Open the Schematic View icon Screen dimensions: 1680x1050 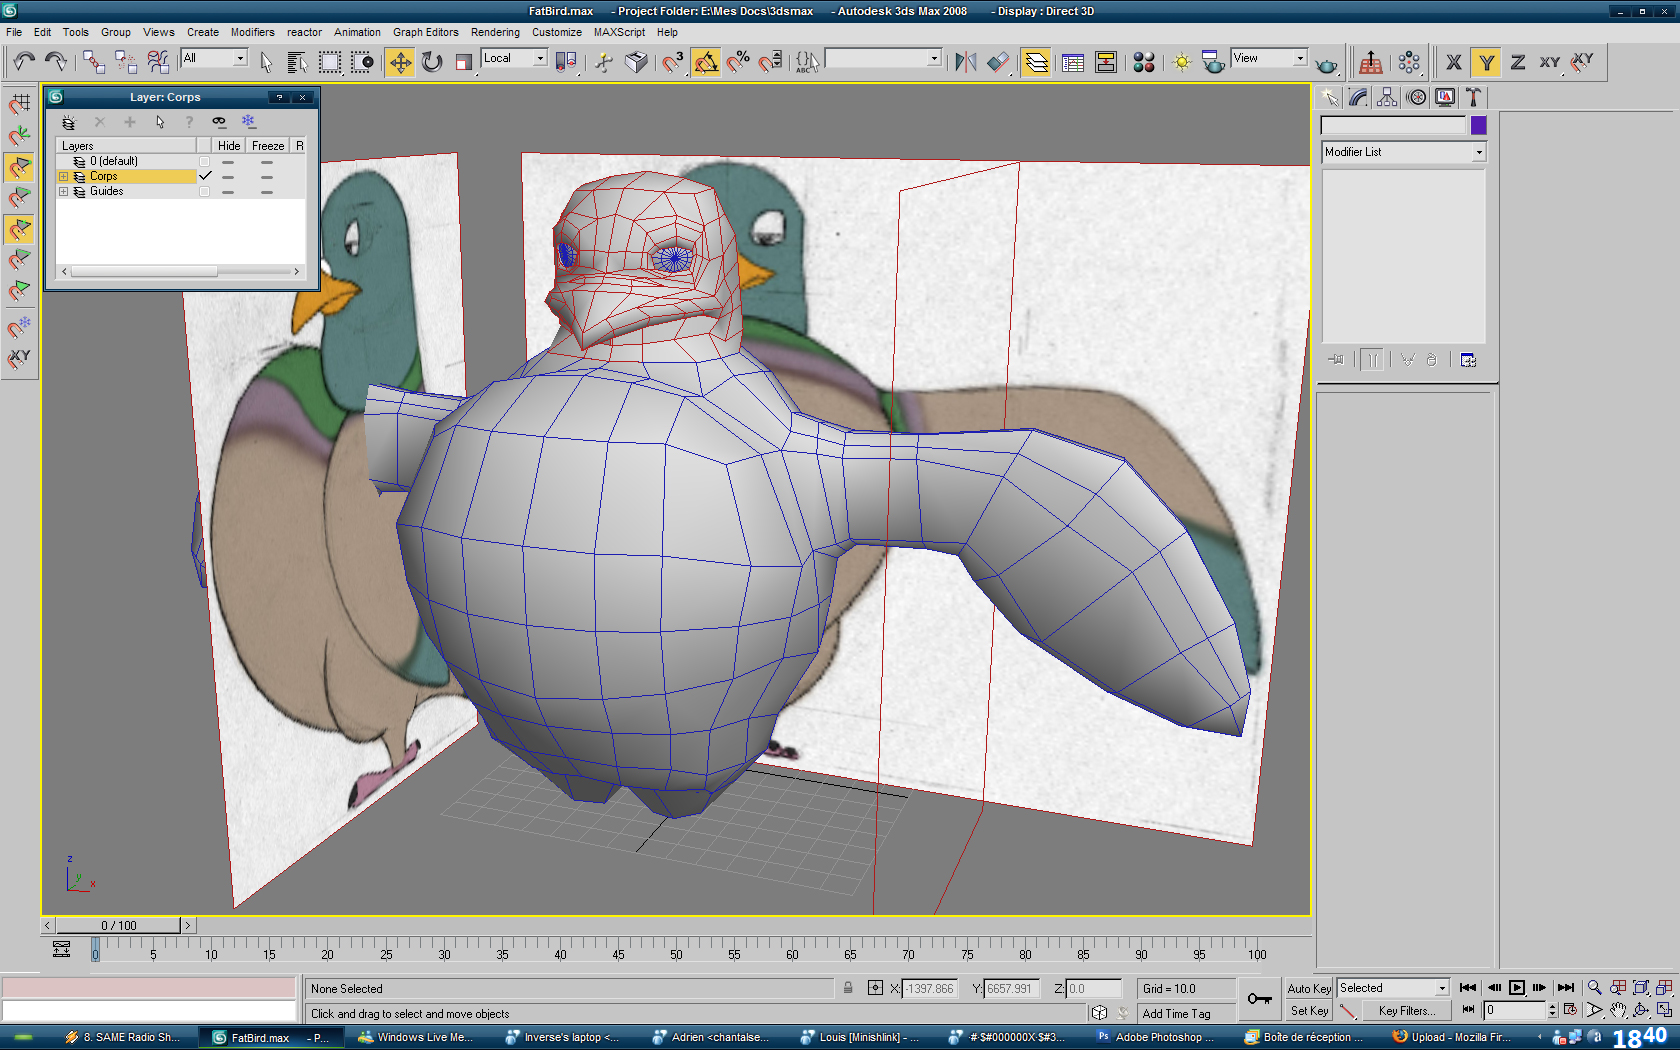(1106, 62)
